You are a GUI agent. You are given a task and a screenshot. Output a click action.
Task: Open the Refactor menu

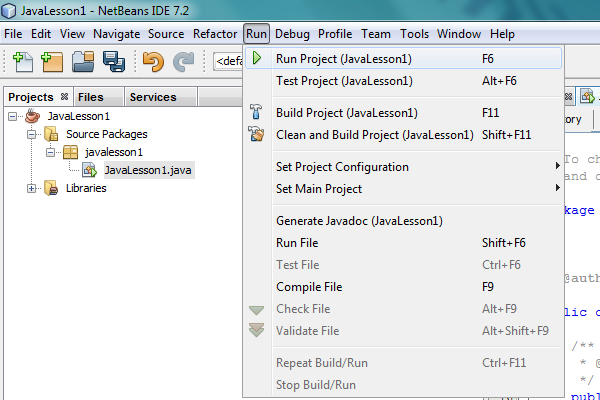(x=215, y=34)
